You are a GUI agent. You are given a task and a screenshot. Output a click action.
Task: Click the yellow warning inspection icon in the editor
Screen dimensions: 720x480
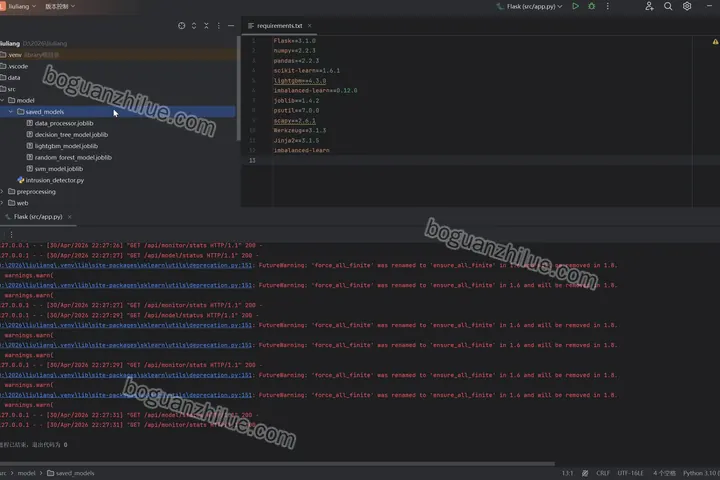[x=715, y=42]
